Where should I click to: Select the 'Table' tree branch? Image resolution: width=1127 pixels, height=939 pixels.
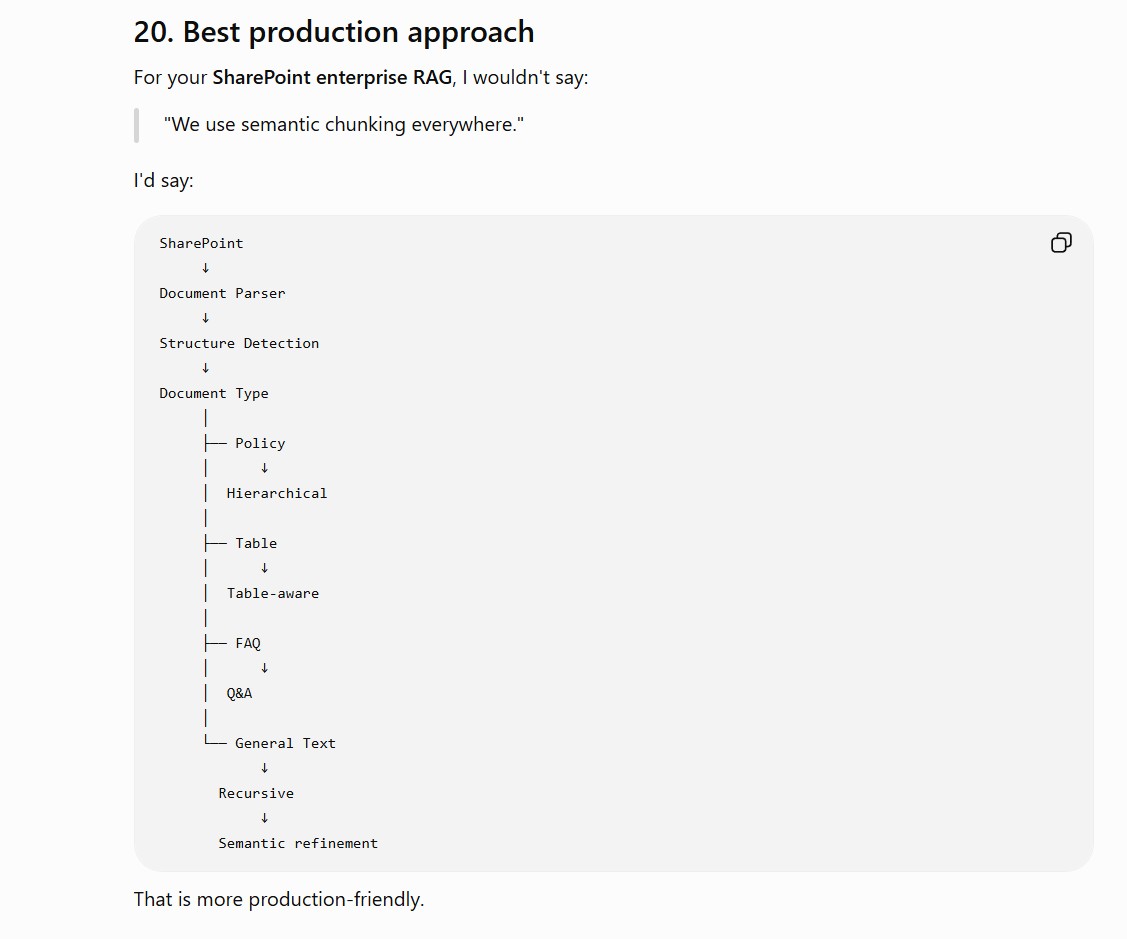pos(256,544)
